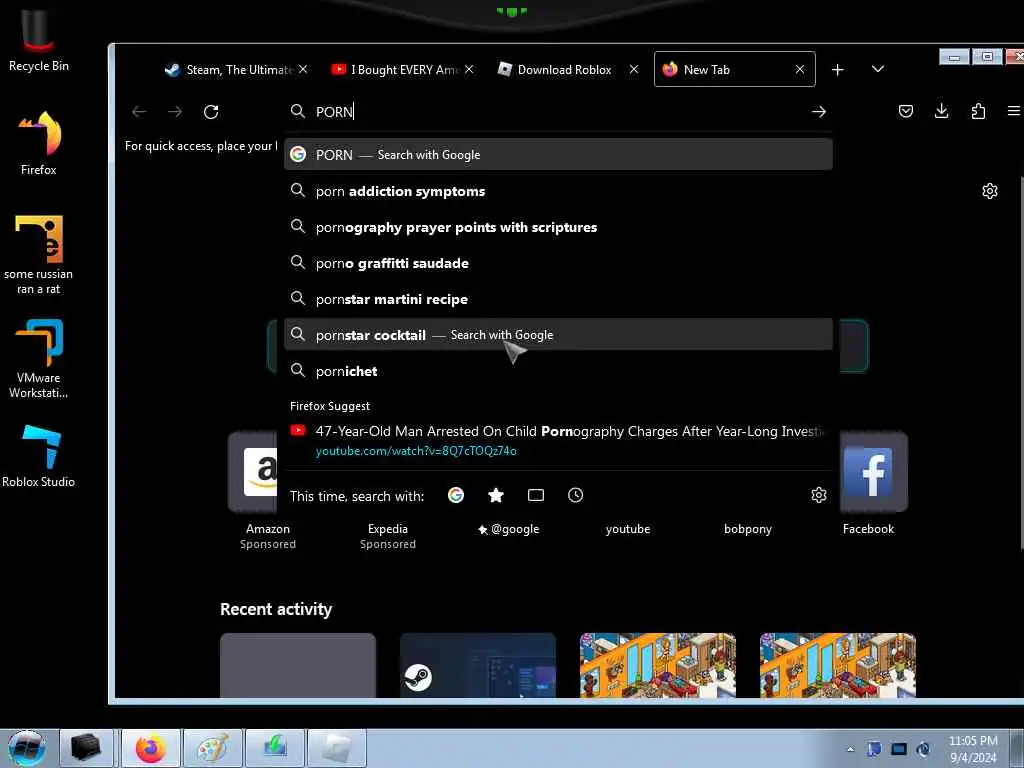This screenshot has height=768, width=1024.
Task: Click the taskbar clock showing 11:05 PM
Action: tap(973, 749)
